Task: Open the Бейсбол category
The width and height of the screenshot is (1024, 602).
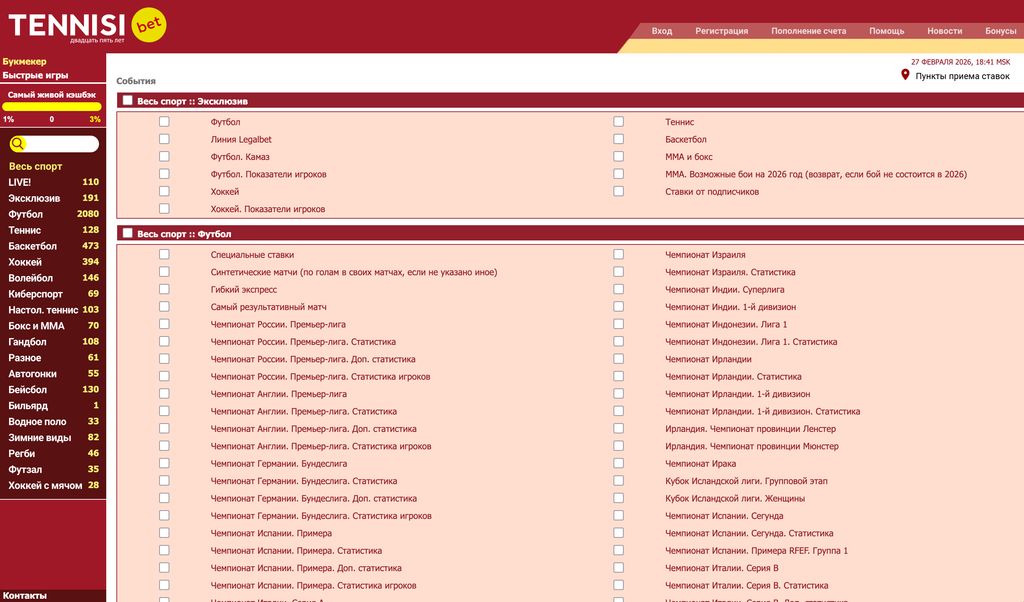Action: (x=53, y=389)
